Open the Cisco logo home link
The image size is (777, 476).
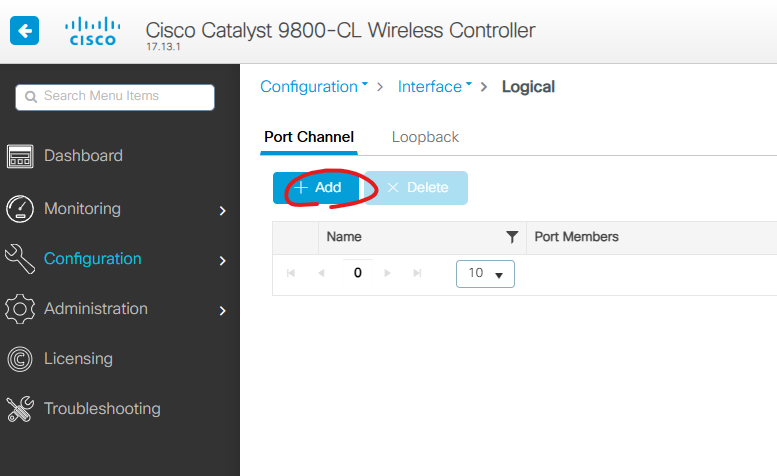[x=93, y=31]
